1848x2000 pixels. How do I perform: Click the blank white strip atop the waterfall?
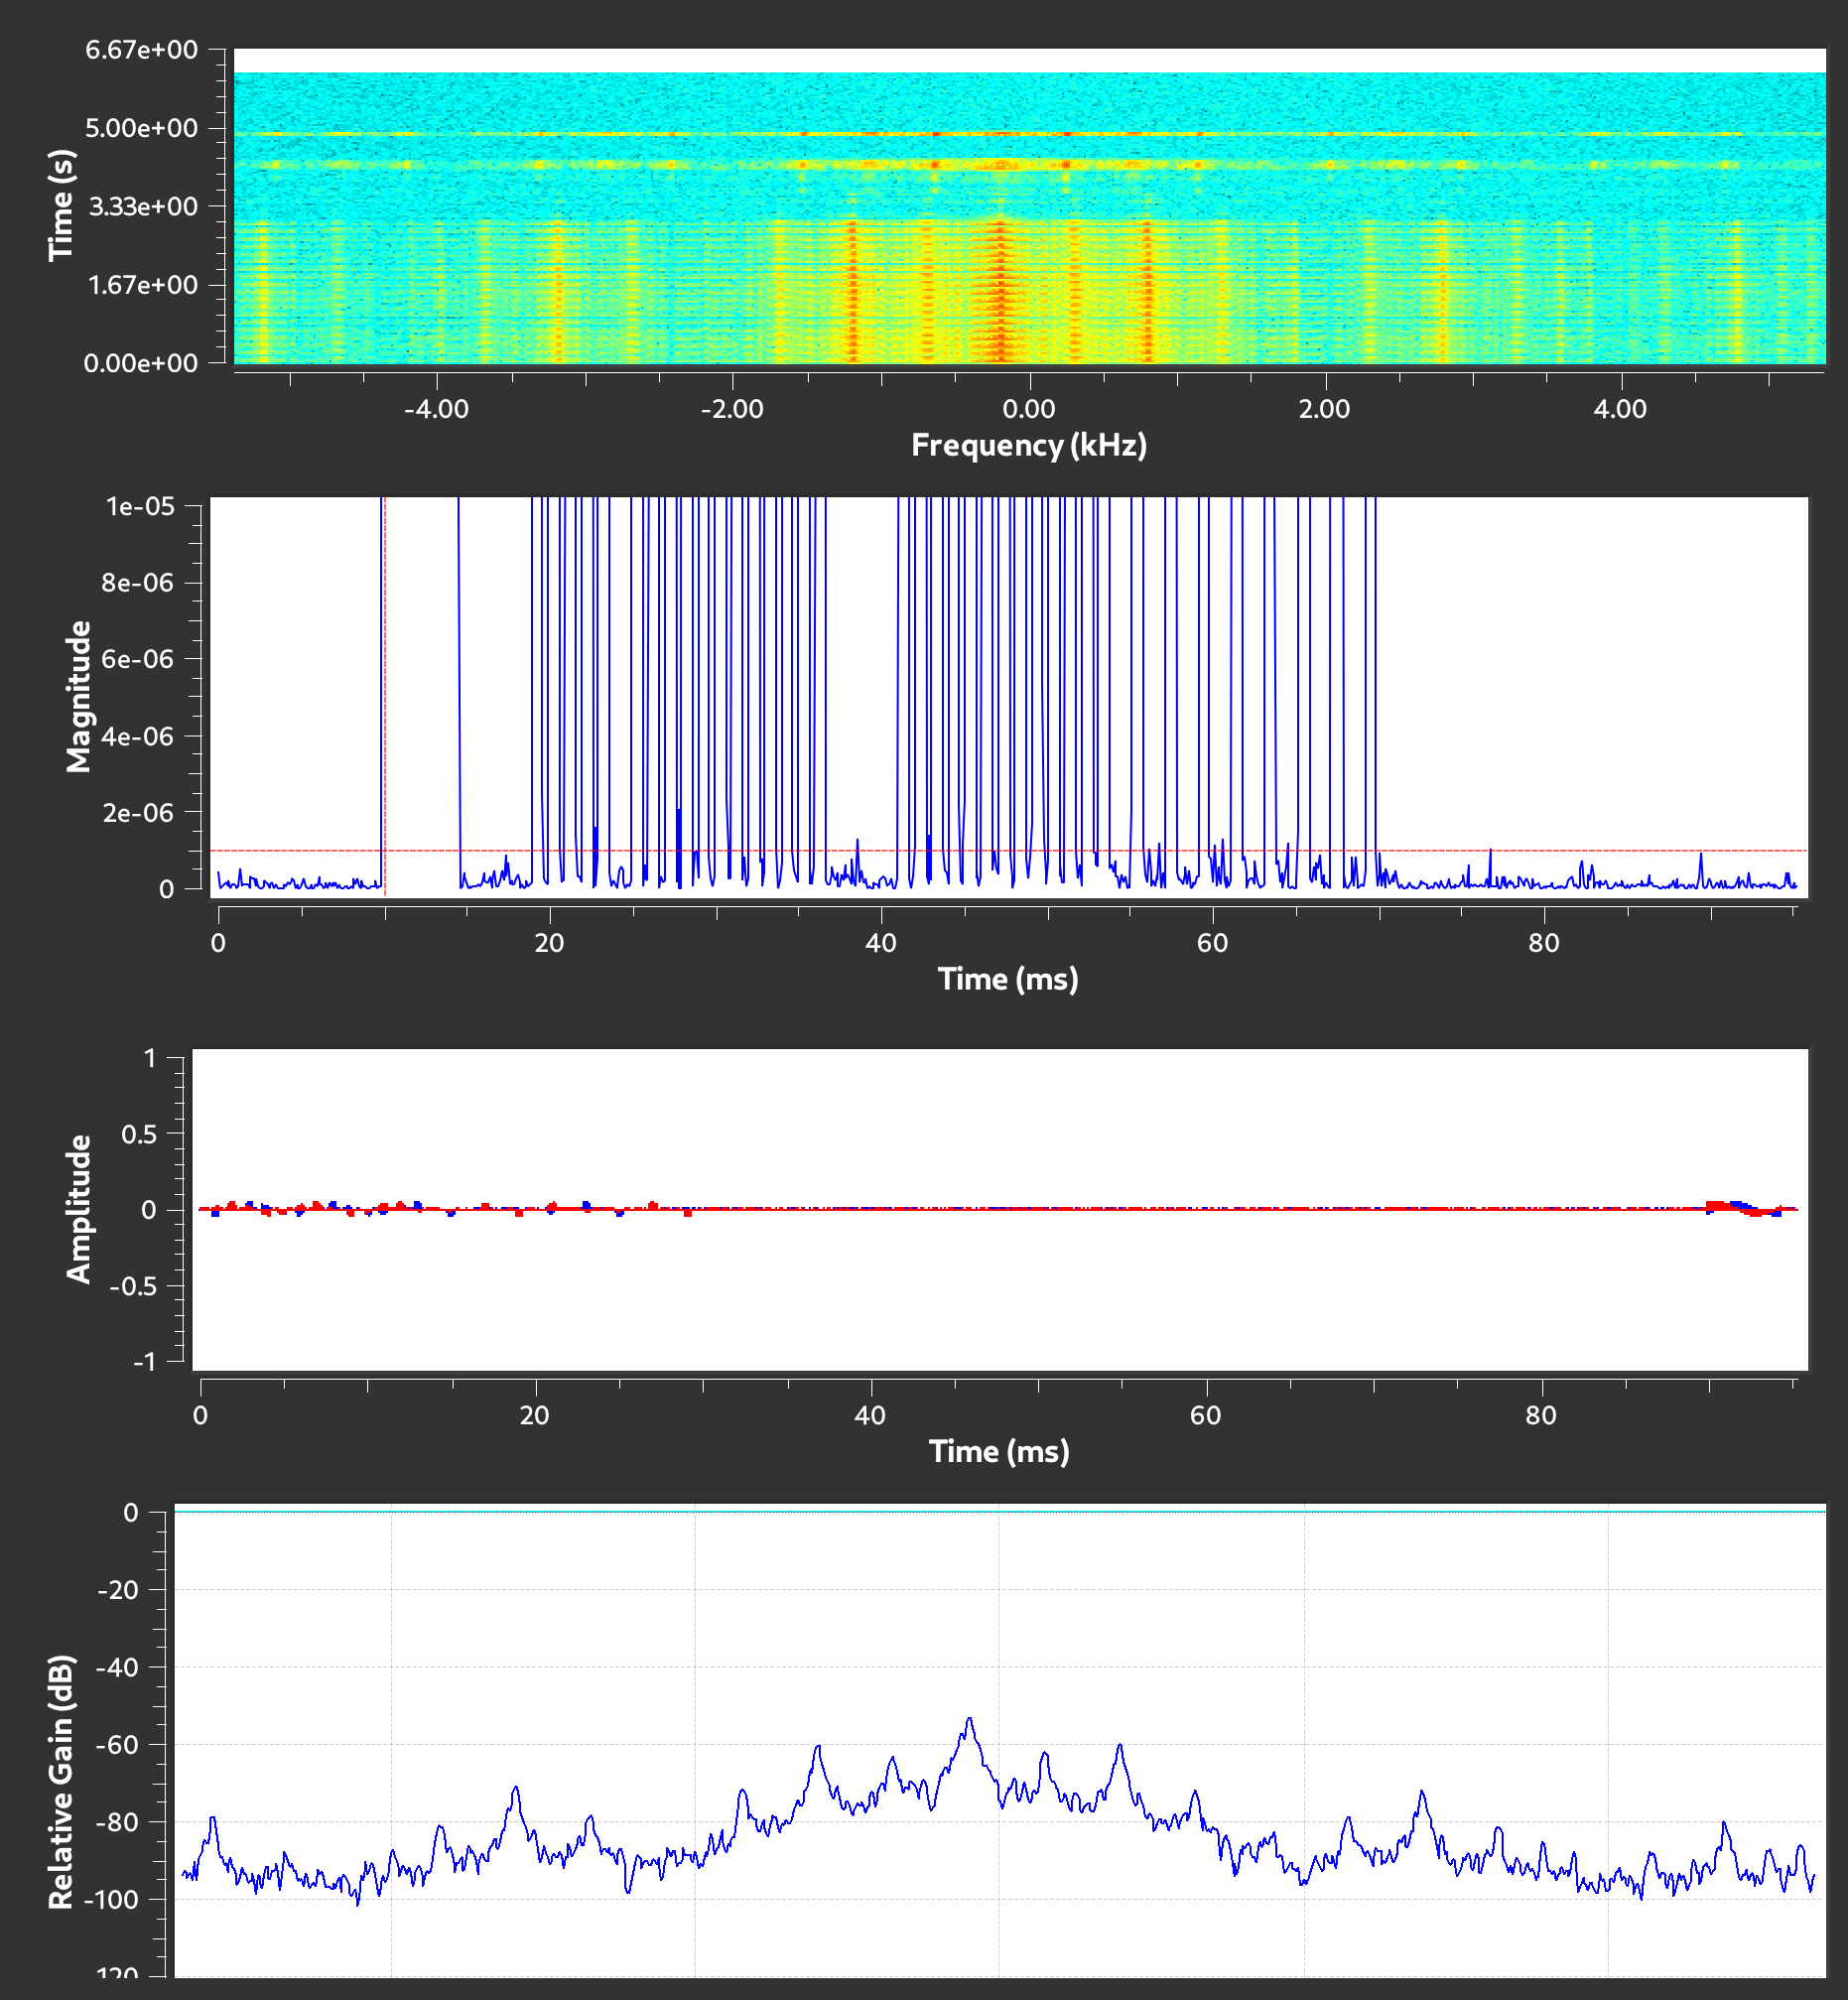click(1028, 60)
